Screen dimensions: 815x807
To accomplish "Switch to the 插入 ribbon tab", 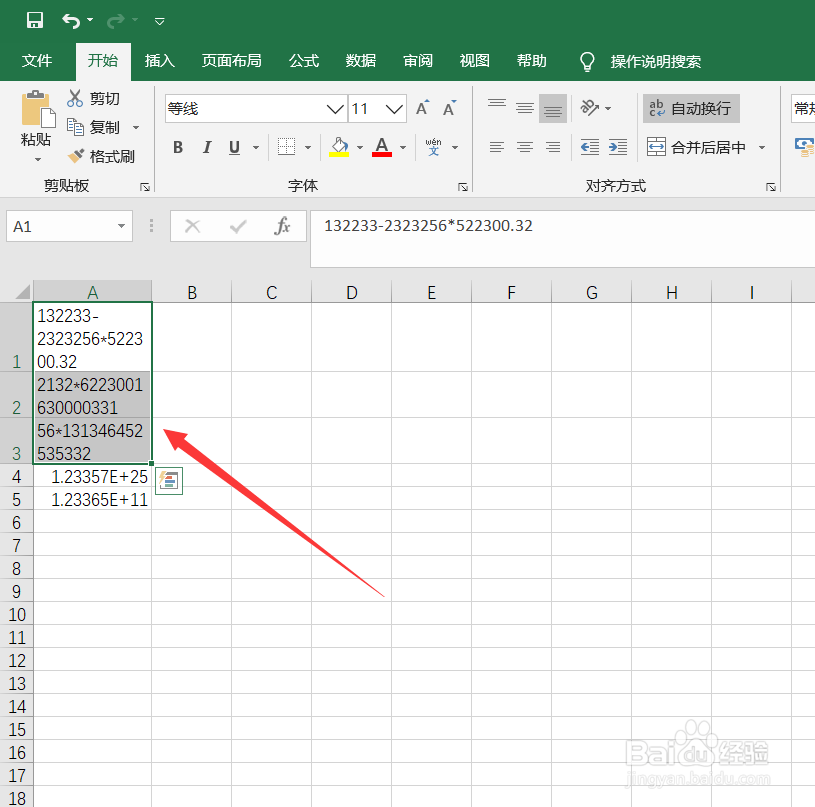I will 160,61.
